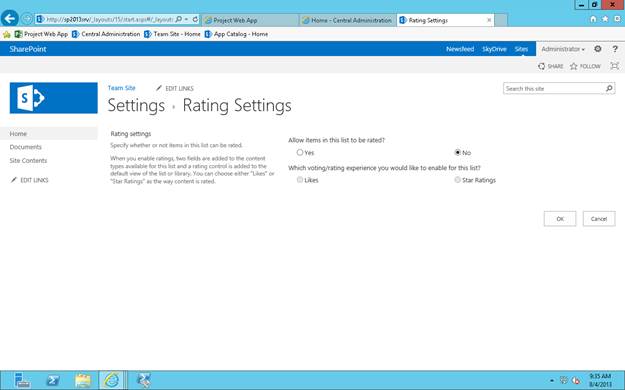Click the Internet Explorer taskbar icon
625x390 pixels.
click(112, 380)
